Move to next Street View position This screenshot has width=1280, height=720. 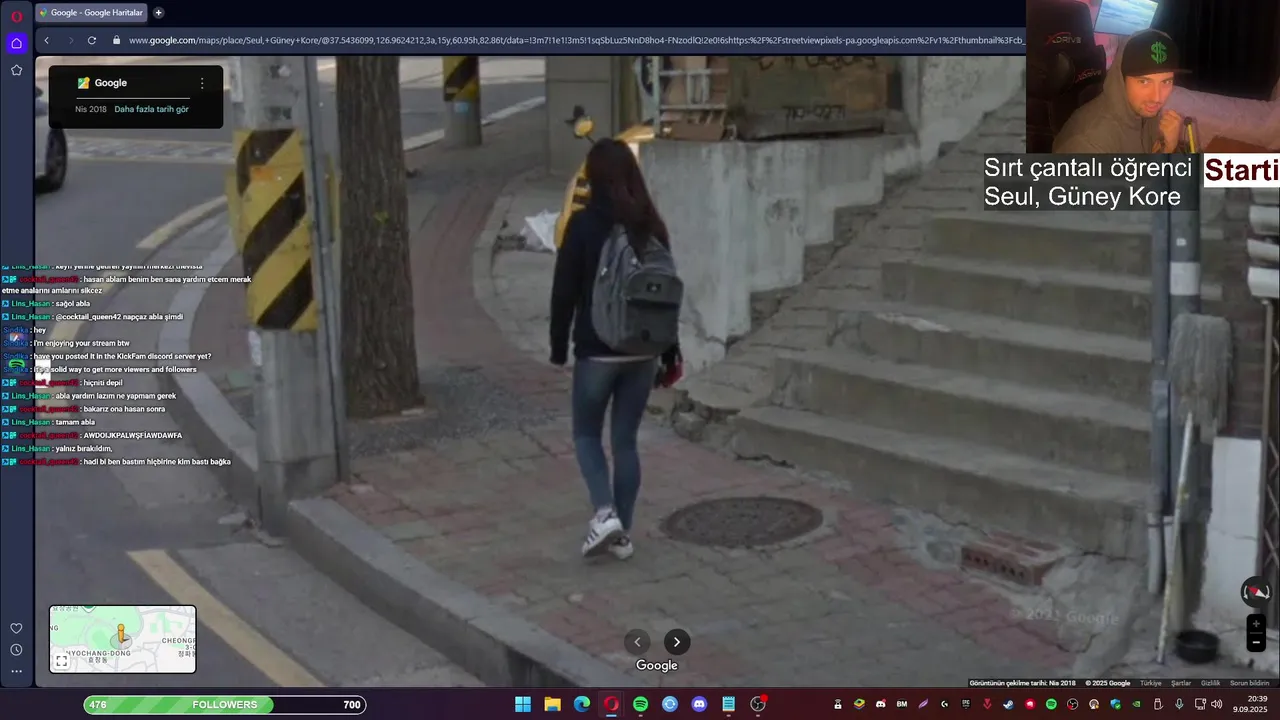[677, 642]
